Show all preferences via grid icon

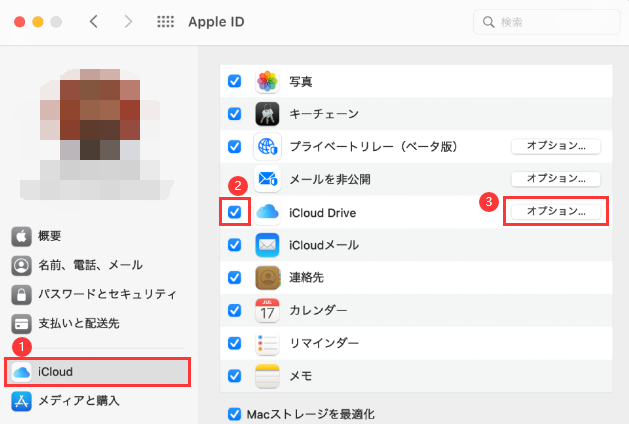165,22
